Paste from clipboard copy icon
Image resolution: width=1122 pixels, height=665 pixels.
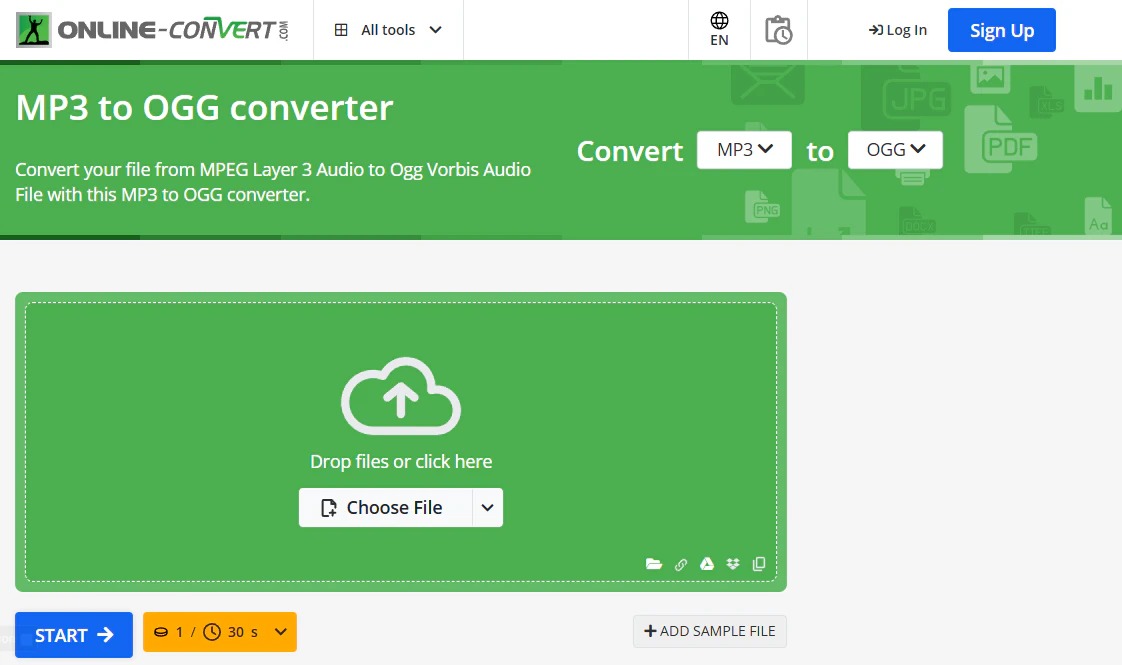[759, 564]
